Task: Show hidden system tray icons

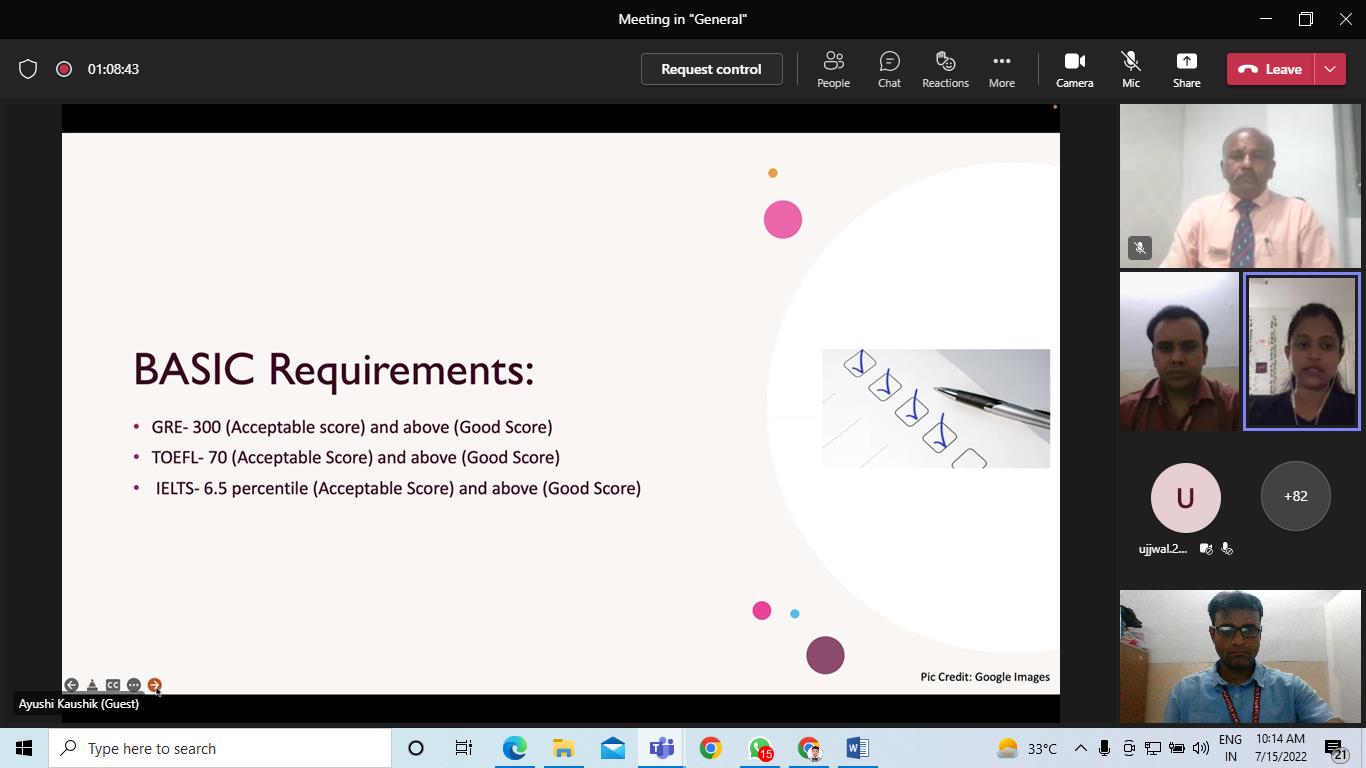Action: coord(1080,748)
